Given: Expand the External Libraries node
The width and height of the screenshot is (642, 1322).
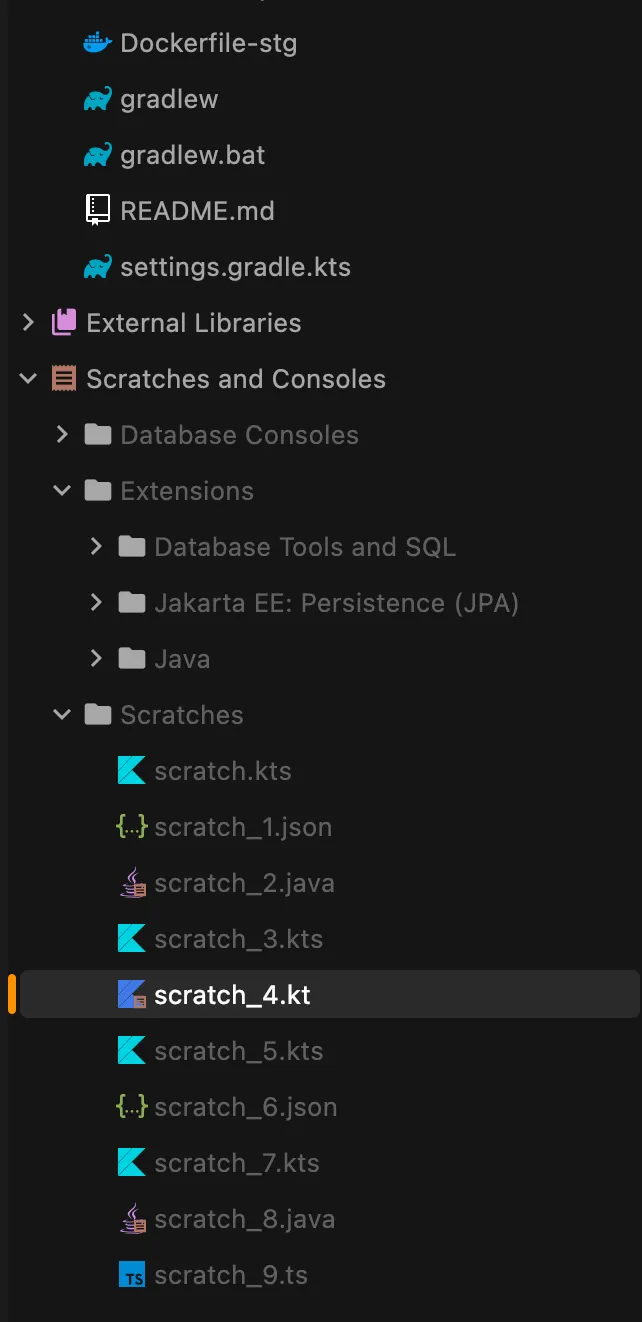Looking at the screenshot, I should pyautogui.click(x=29, y=323).
